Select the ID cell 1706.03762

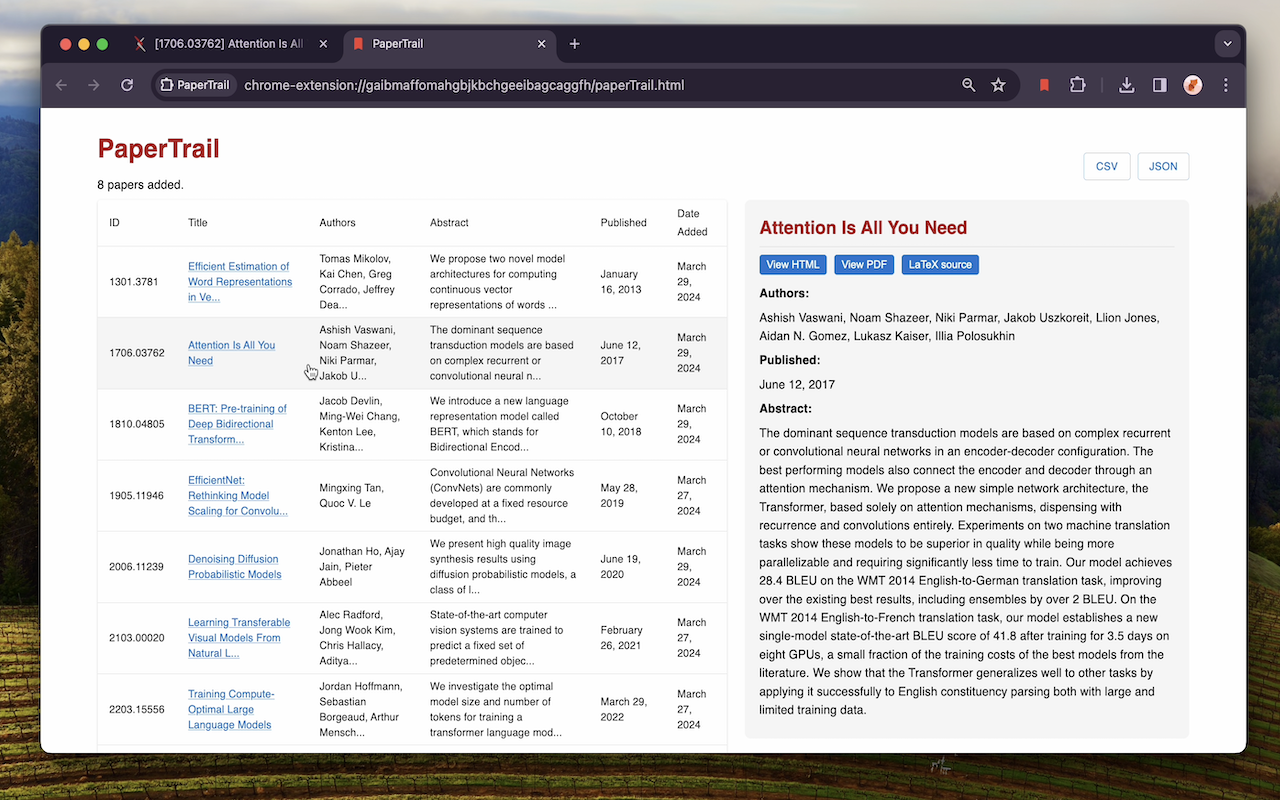pos(137,353)
